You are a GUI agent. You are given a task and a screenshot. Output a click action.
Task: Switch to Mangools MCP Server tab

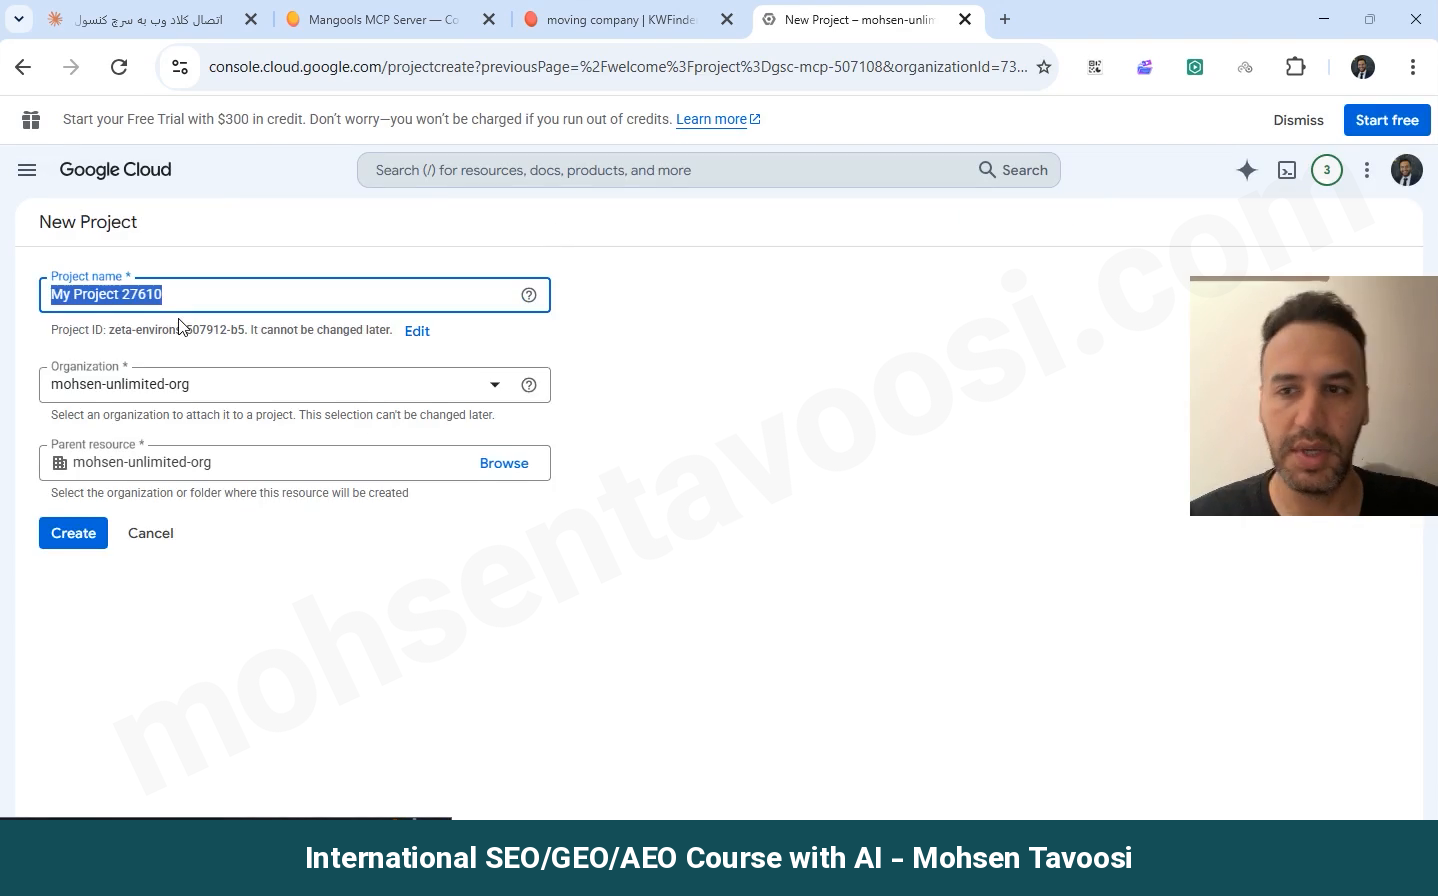point(391,19)
